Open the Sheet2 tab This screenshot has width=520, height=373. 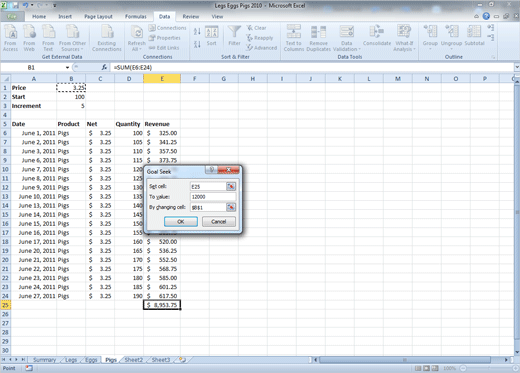point(134,360)
